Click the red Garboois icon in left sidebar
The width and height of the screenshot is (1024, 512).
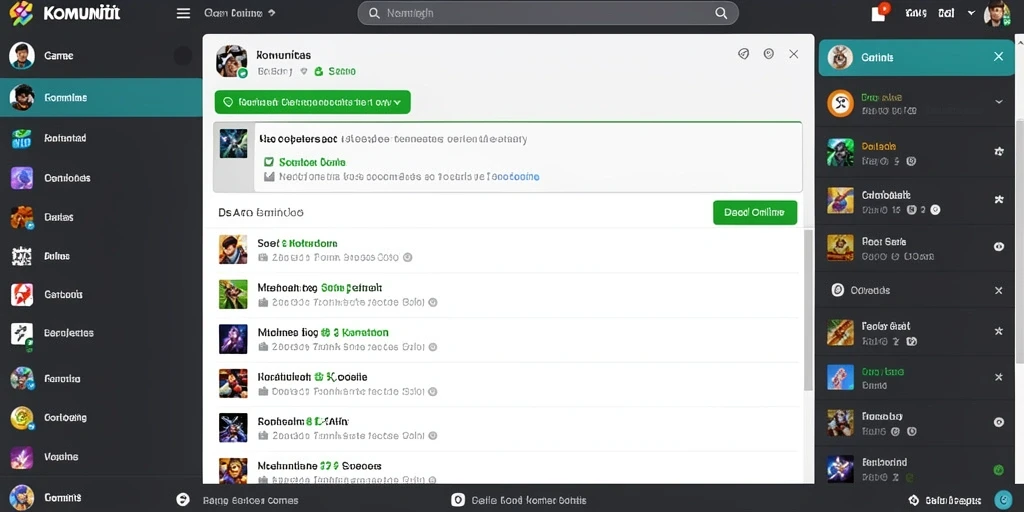(22, 295)
